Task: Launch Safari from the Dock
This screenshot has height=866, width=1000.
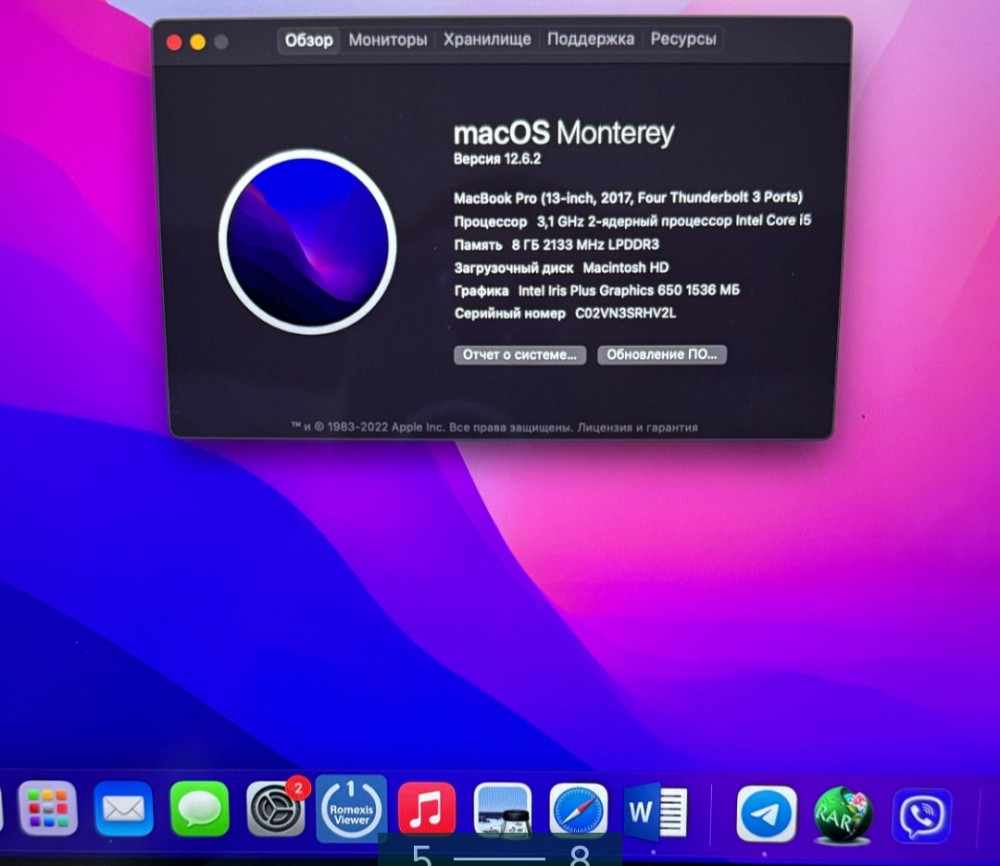Action: click(578, 811)
